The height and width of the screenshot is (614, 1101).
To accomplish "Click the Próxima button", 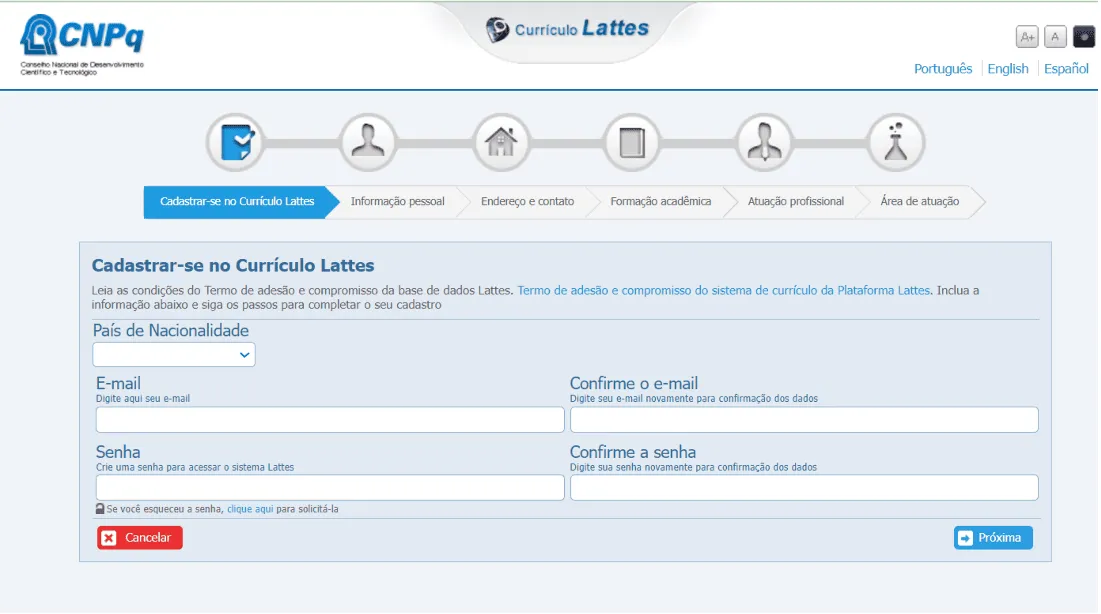I will point(993,538).
